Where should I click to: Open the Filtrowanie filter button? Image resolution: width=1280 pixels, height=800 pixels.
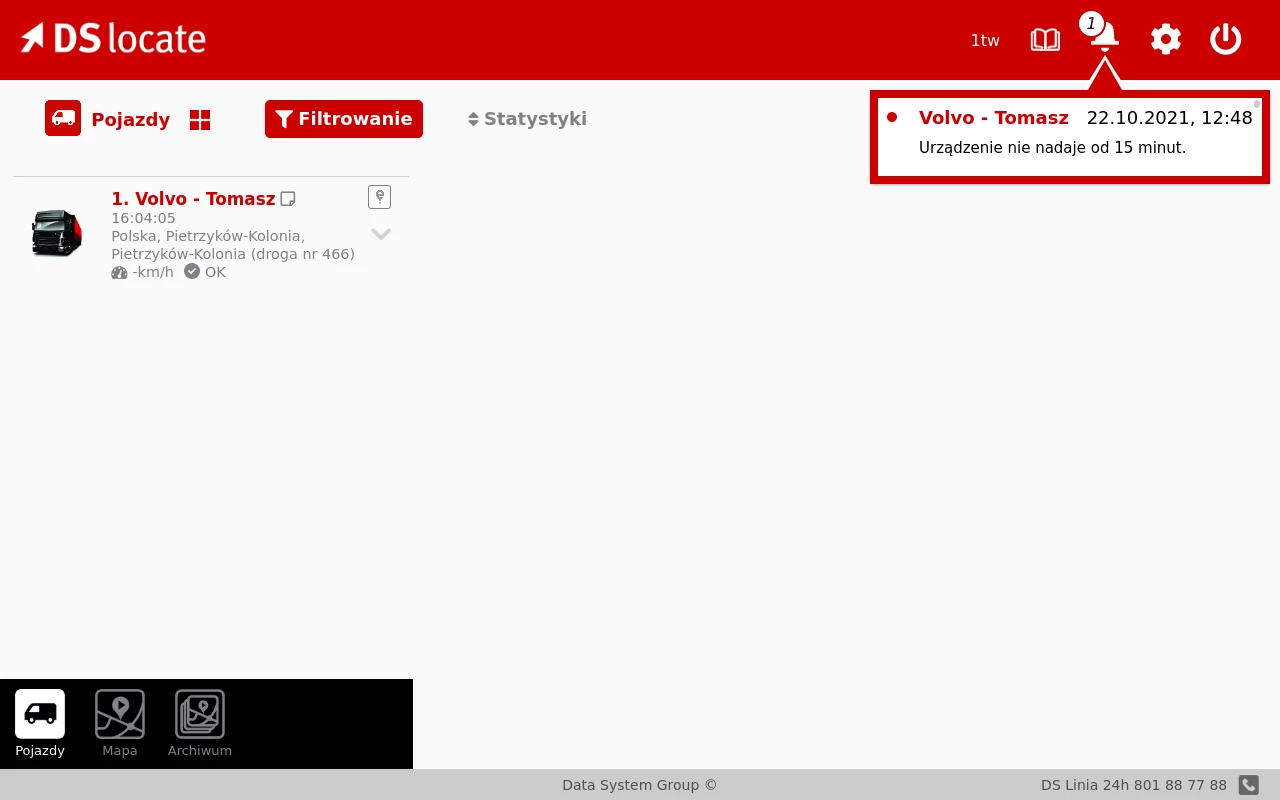[344, 119]
